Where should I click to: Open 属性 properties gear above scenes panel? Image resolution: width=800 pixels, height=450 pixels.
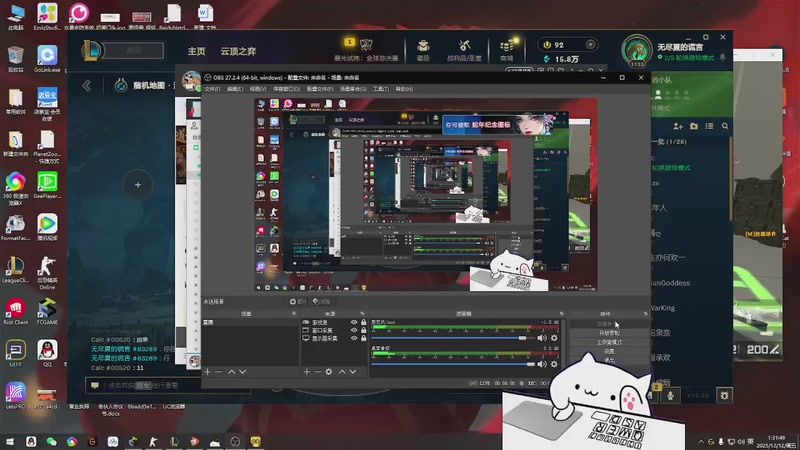[x=297, y=302]
